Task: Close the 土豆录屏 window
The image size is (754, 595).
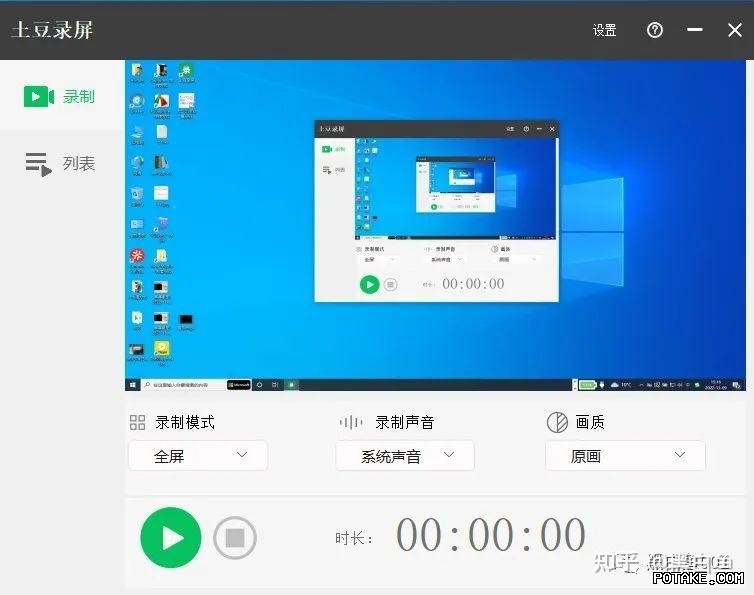Action: tap(734, 30)
